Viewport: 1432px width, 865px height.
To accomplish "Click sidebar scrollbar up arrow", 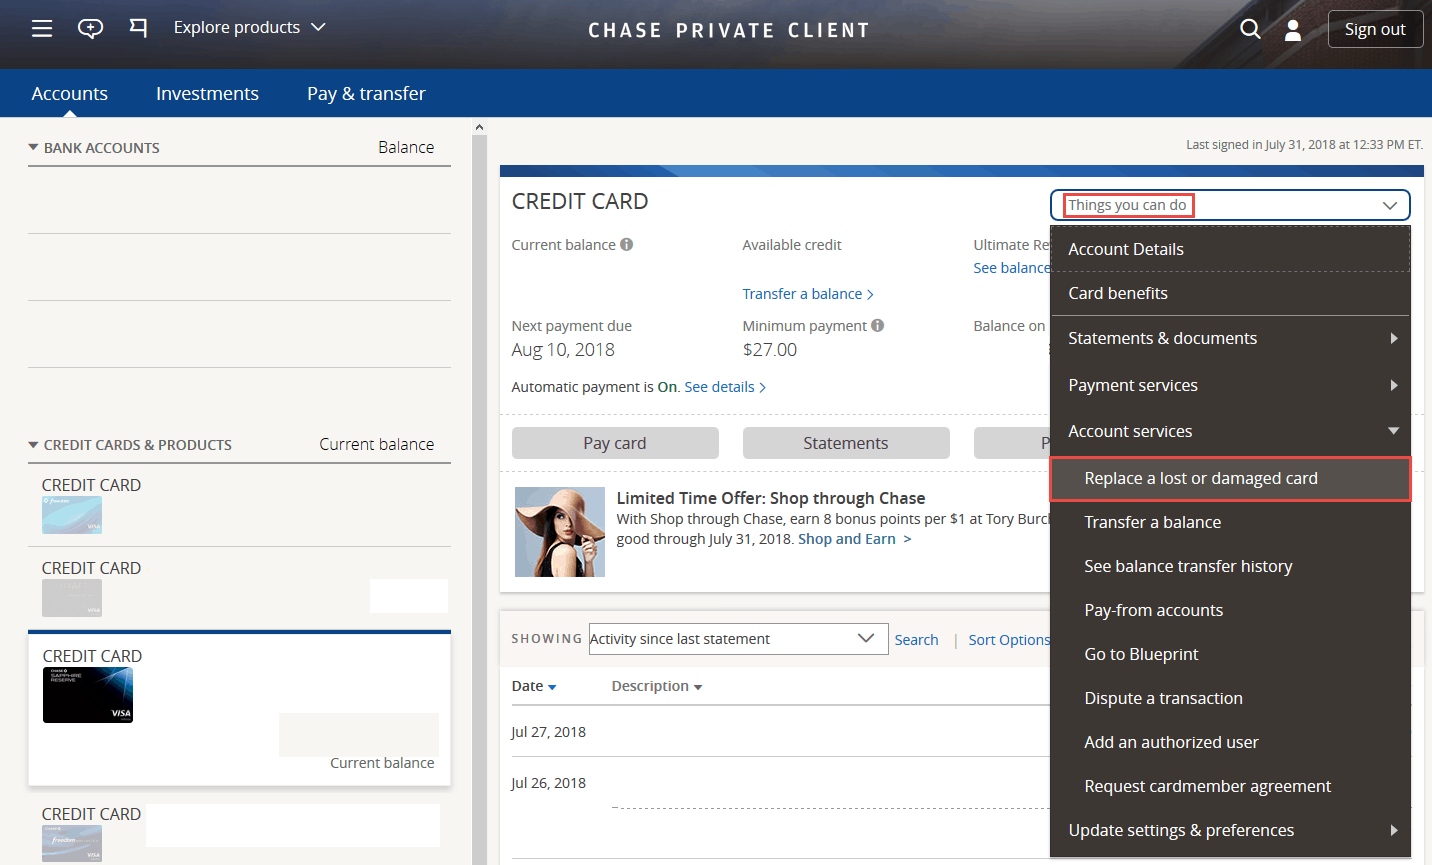I will [x=479, y=127].
